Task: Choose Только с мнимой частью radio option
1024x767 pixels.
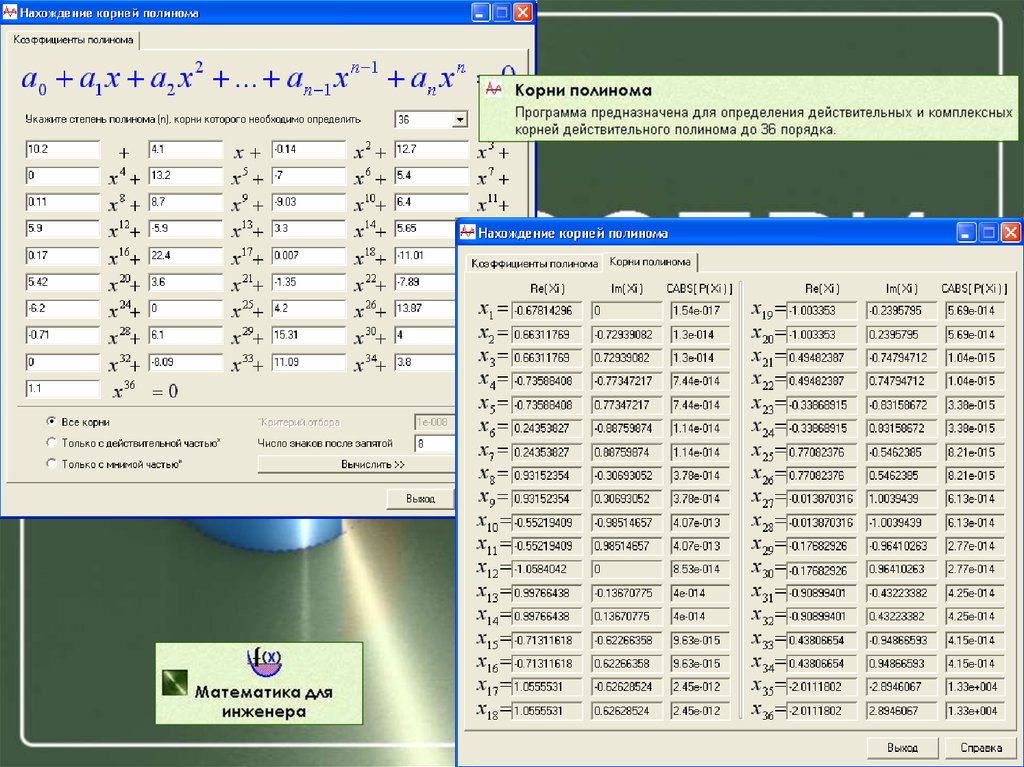Action: pyautogui.click(x=51, y=463)
